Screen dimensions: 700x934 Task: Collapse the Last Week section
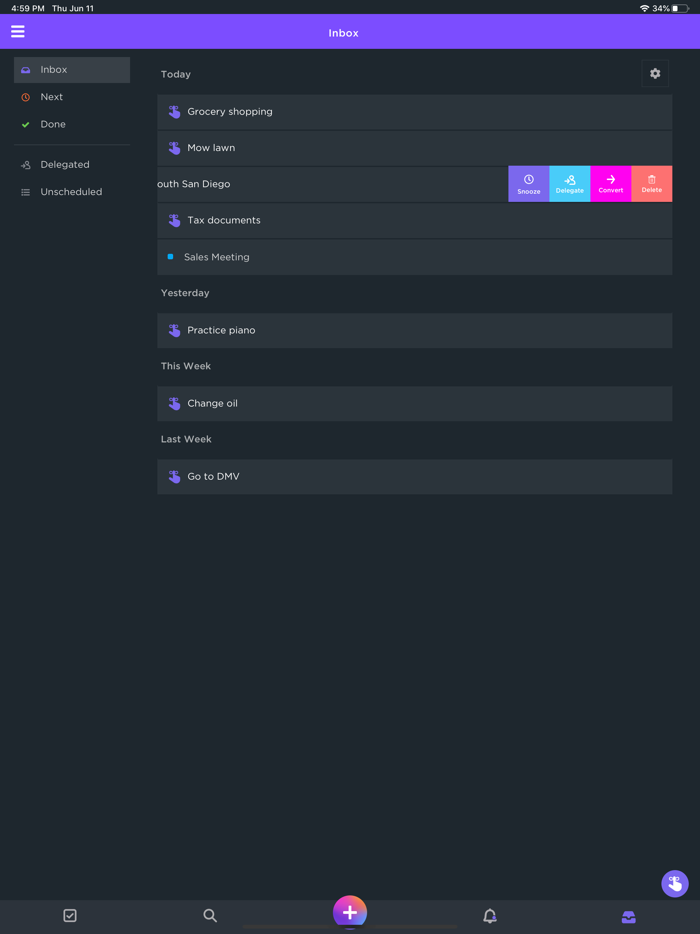click(187, 438)
